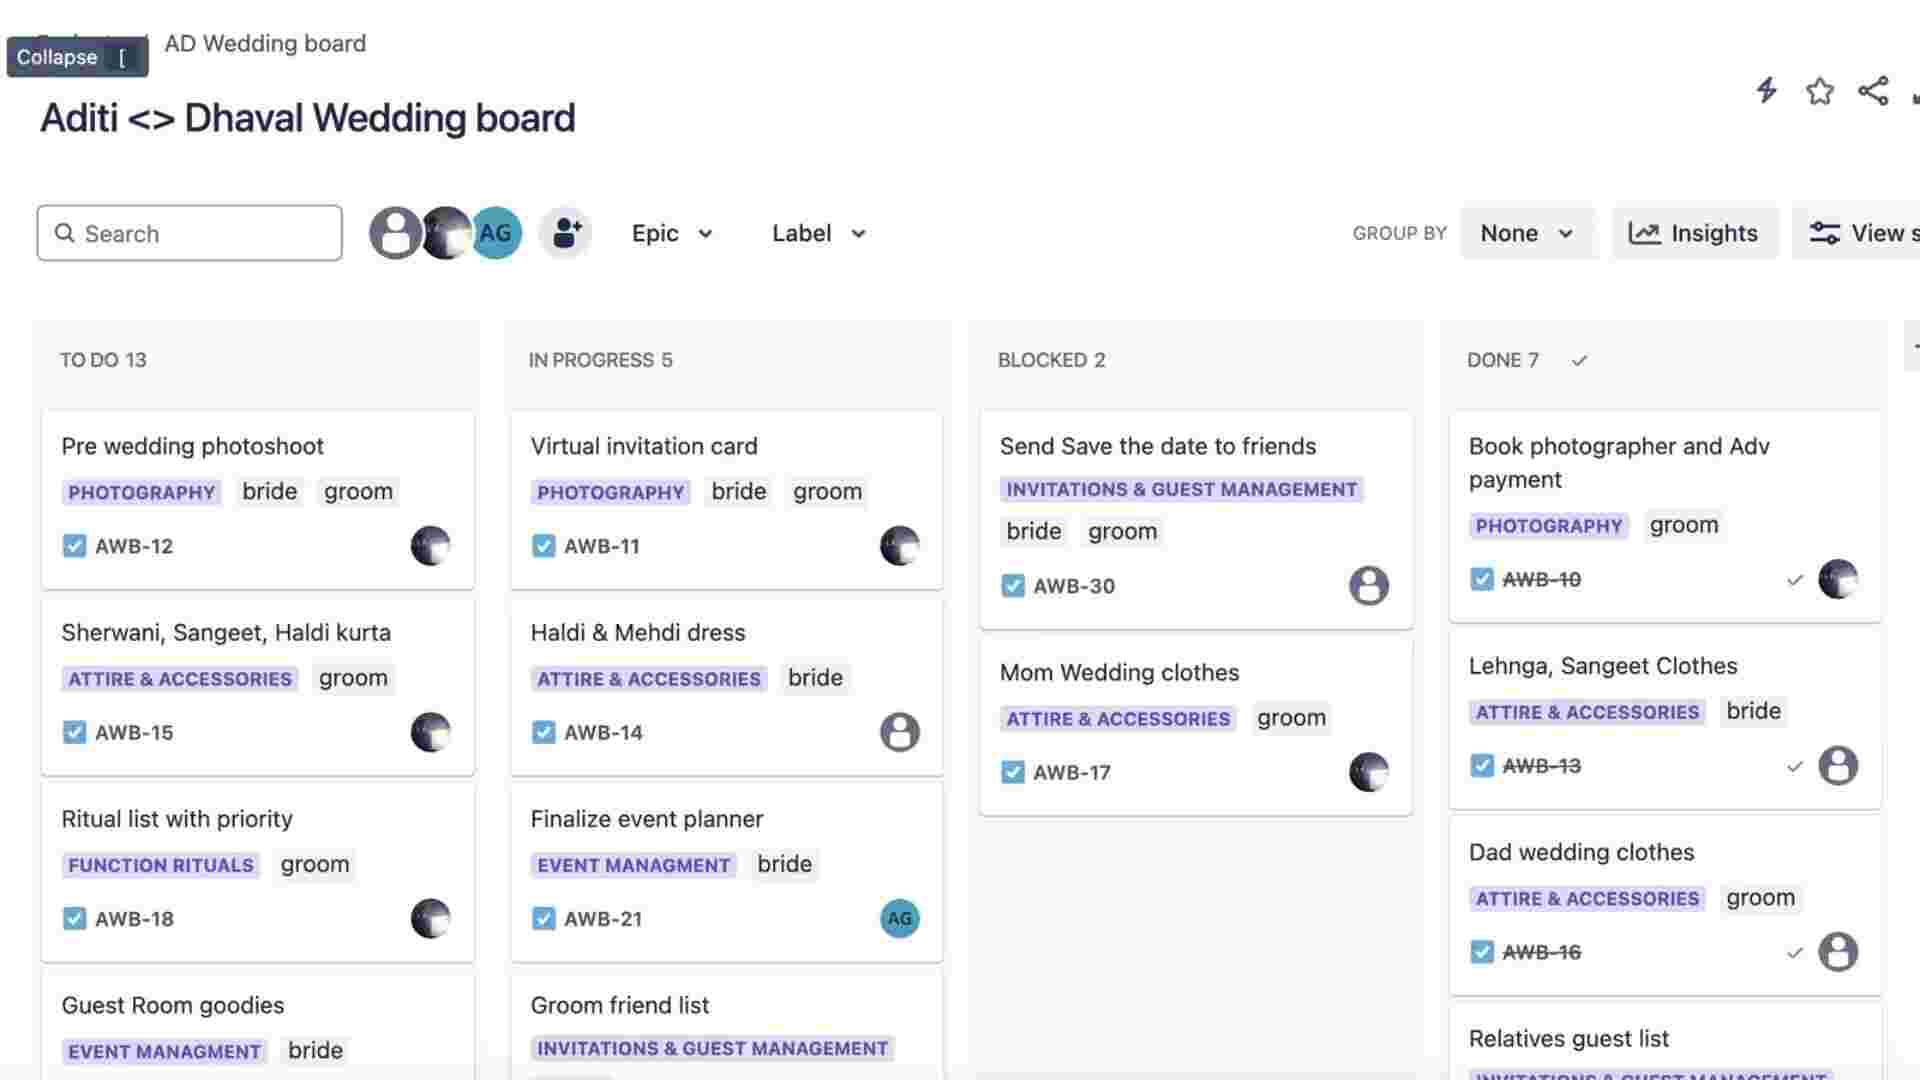
Task: Click task type checkbox icon for AWB-15
Action: (74, 732)
